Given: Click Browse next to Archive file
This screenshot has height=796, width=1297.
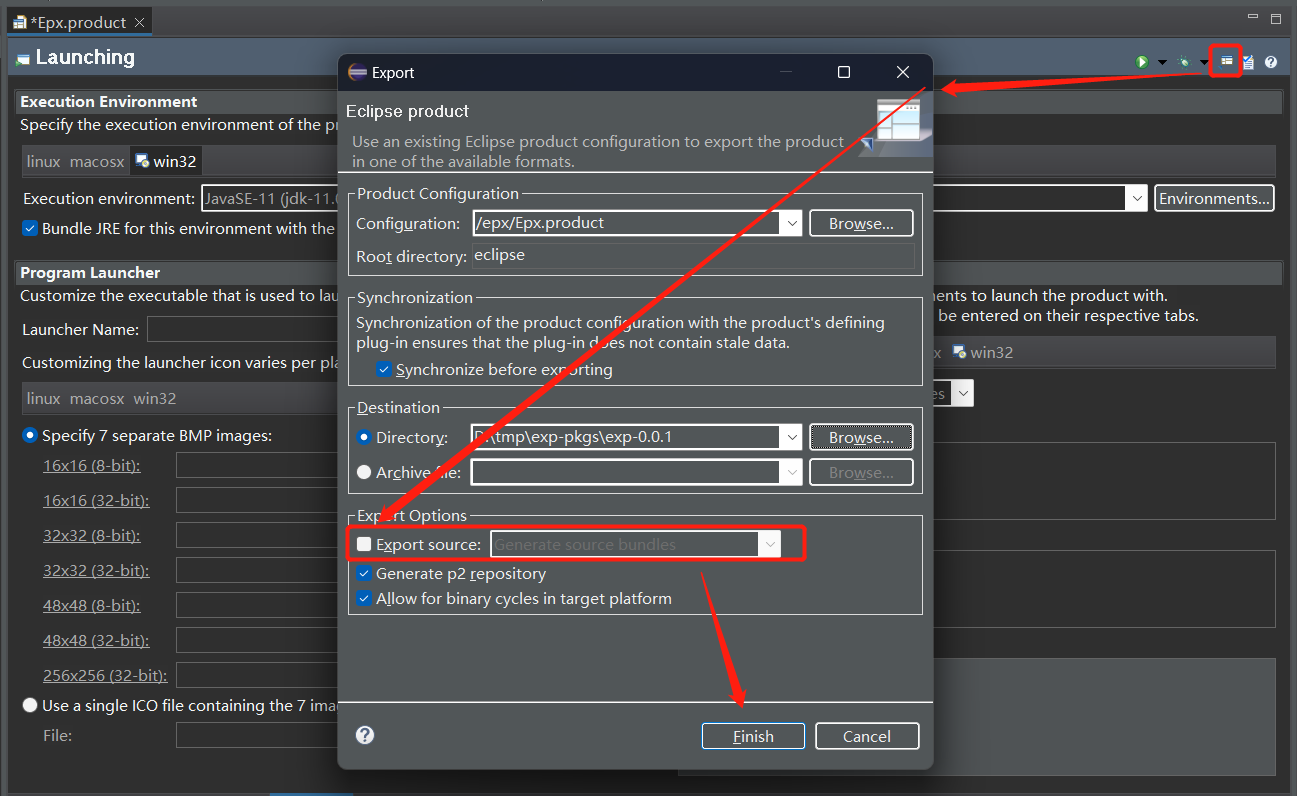Looking at the screenshot, I should pos(861,472).
